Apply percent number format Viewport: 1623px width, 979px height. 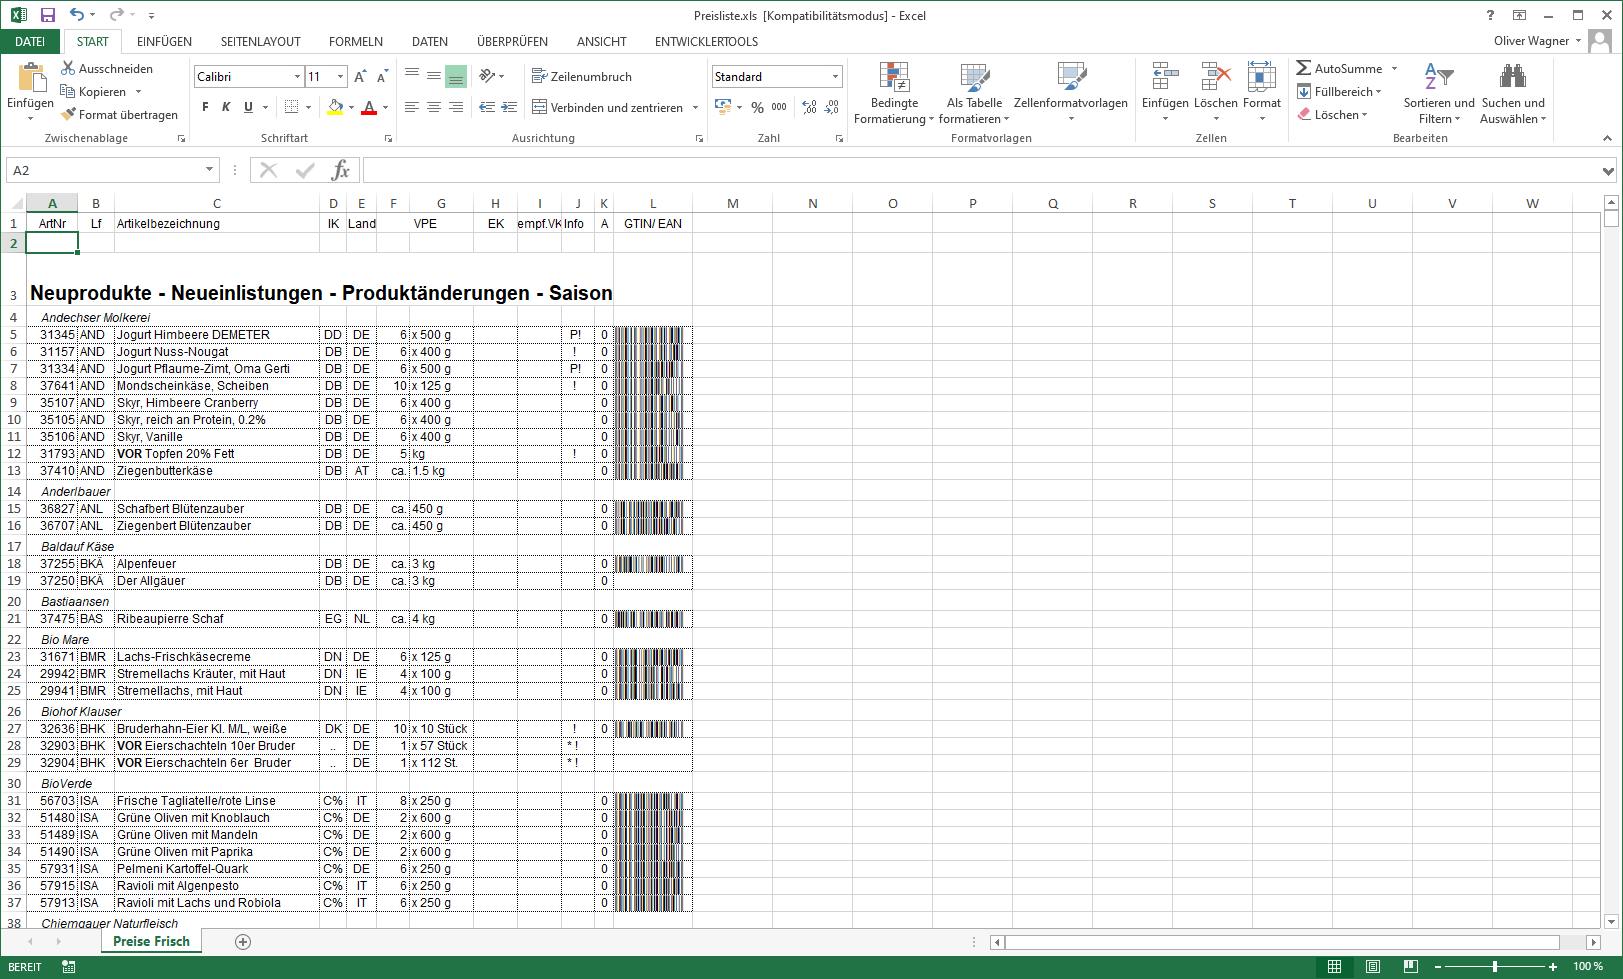(757, 107)
